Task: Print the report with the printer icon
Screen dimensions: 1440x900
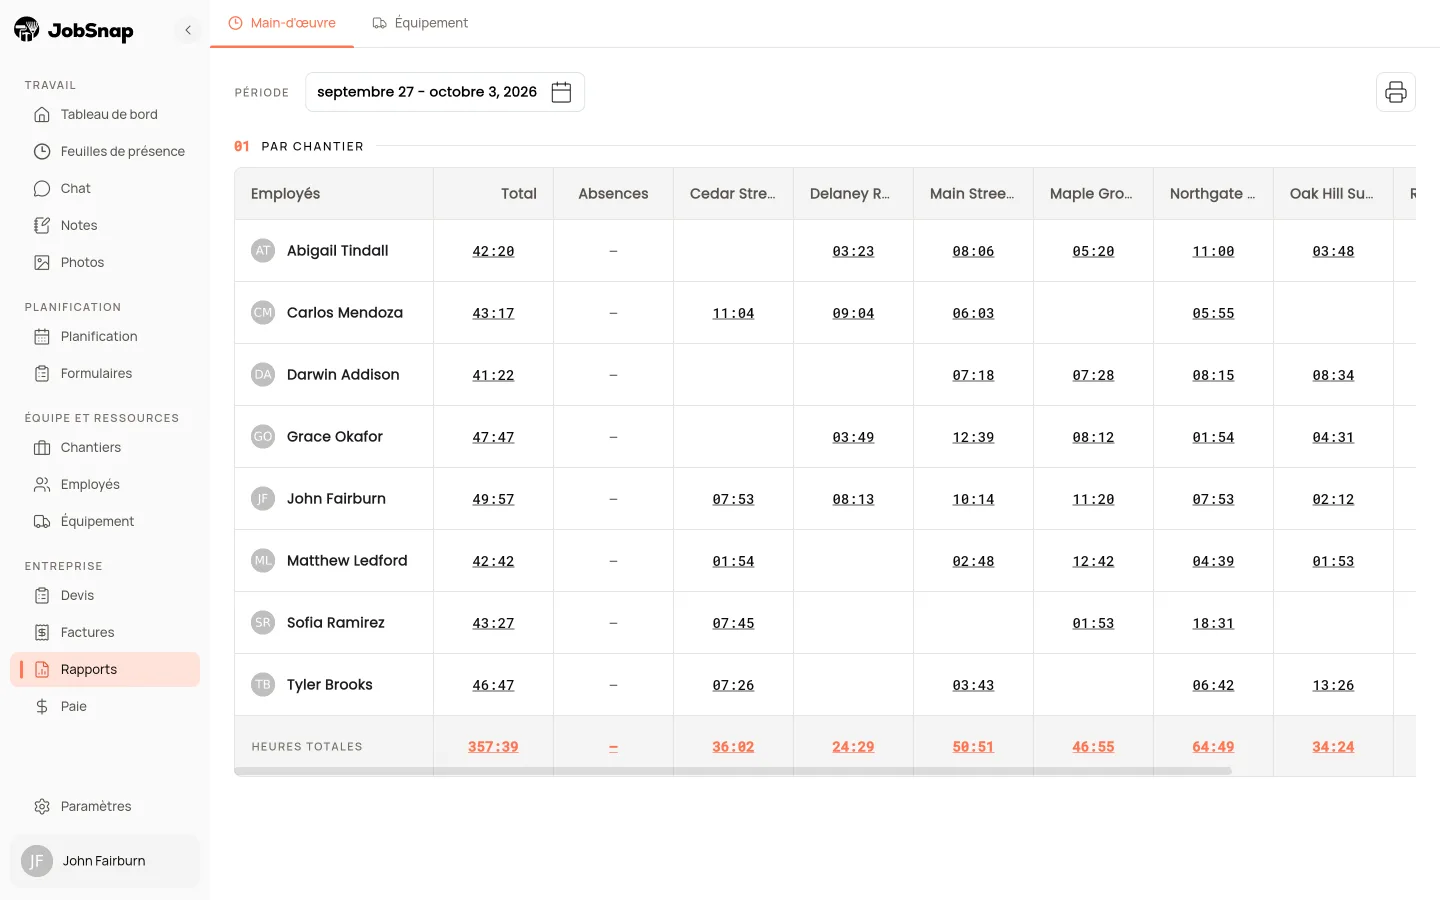Action: (x=1395, y=92)
